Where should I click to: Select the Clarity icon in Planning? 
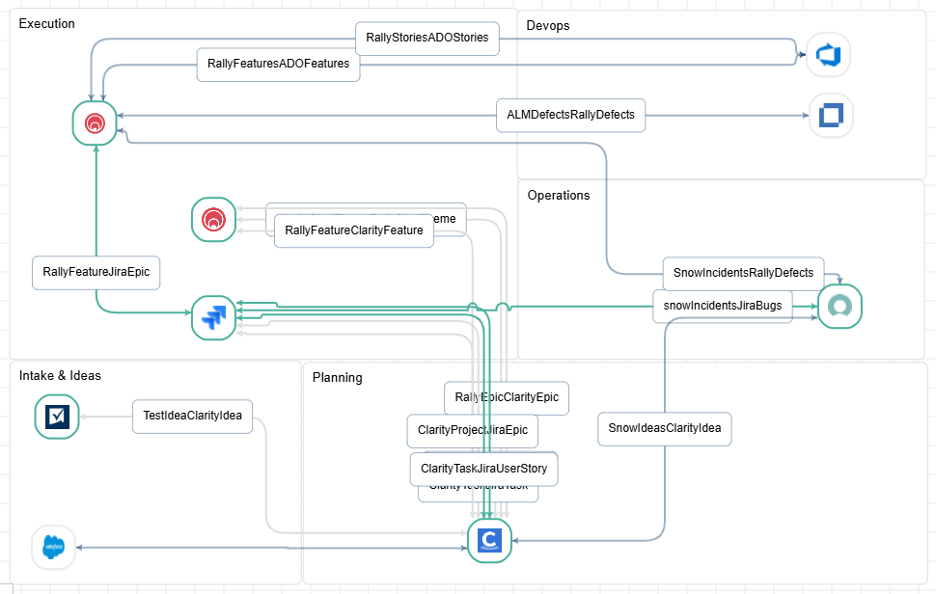[489, 540]
